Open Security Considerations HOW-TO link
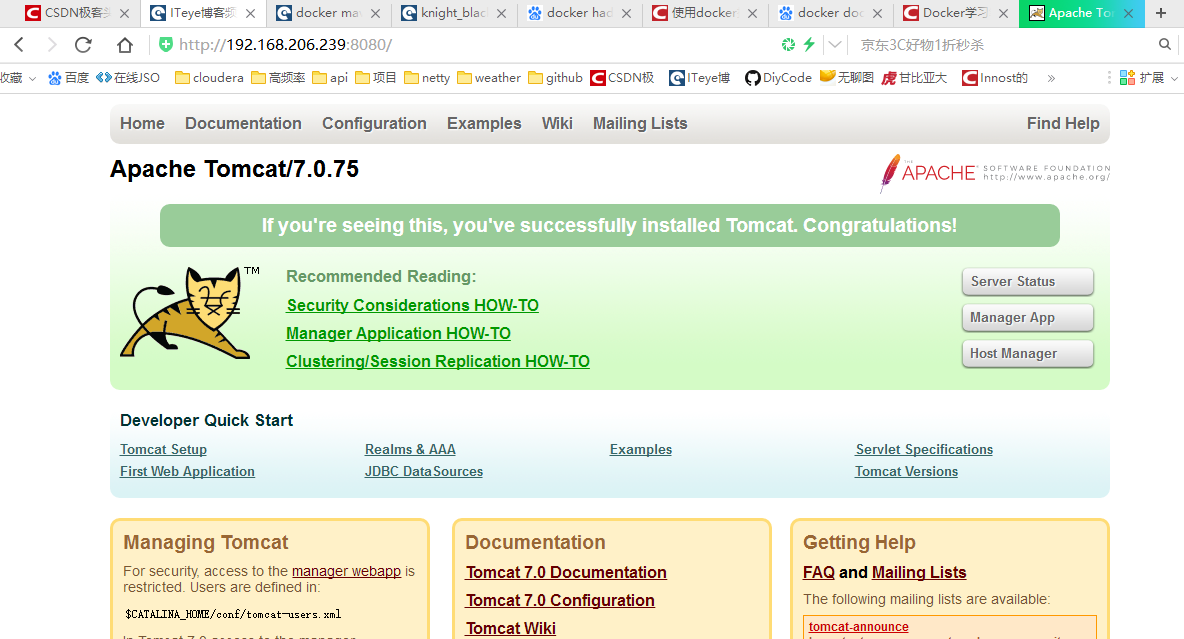 [x=412, y=305]
